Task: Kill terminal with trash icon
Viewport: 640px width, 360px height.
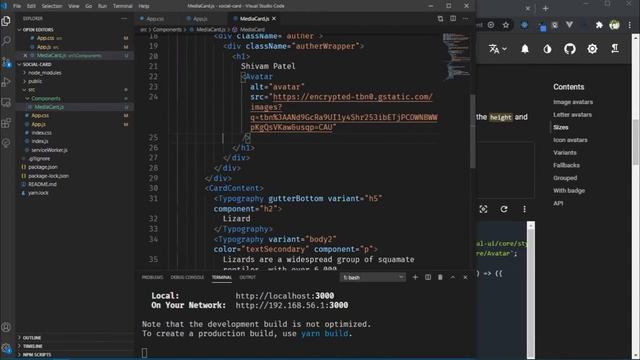Action: 440,277
